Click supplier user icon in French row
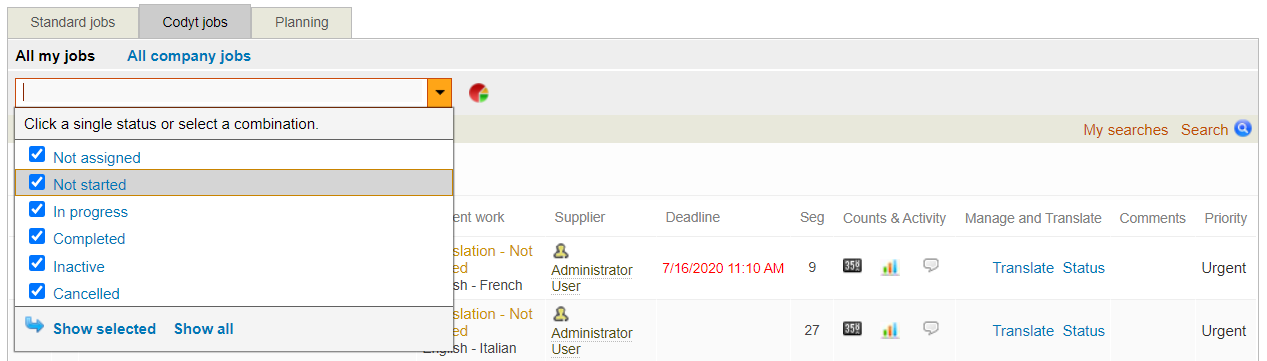 (561, 251)
